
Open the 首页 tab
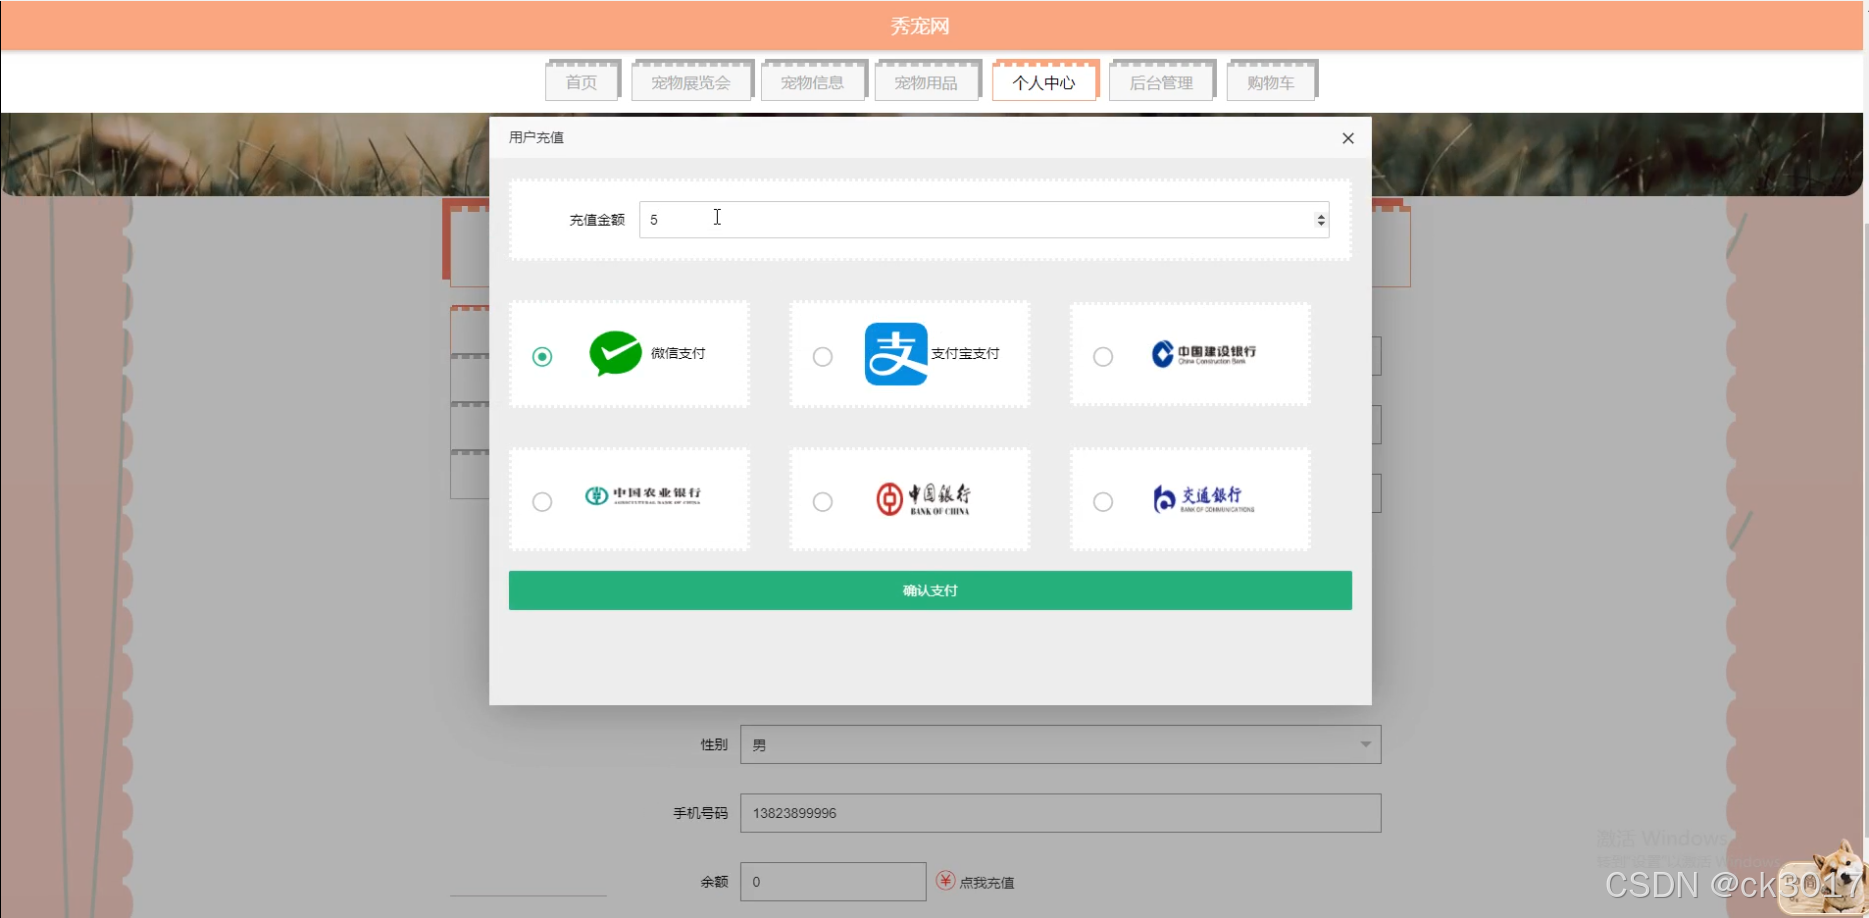[582, 82]
